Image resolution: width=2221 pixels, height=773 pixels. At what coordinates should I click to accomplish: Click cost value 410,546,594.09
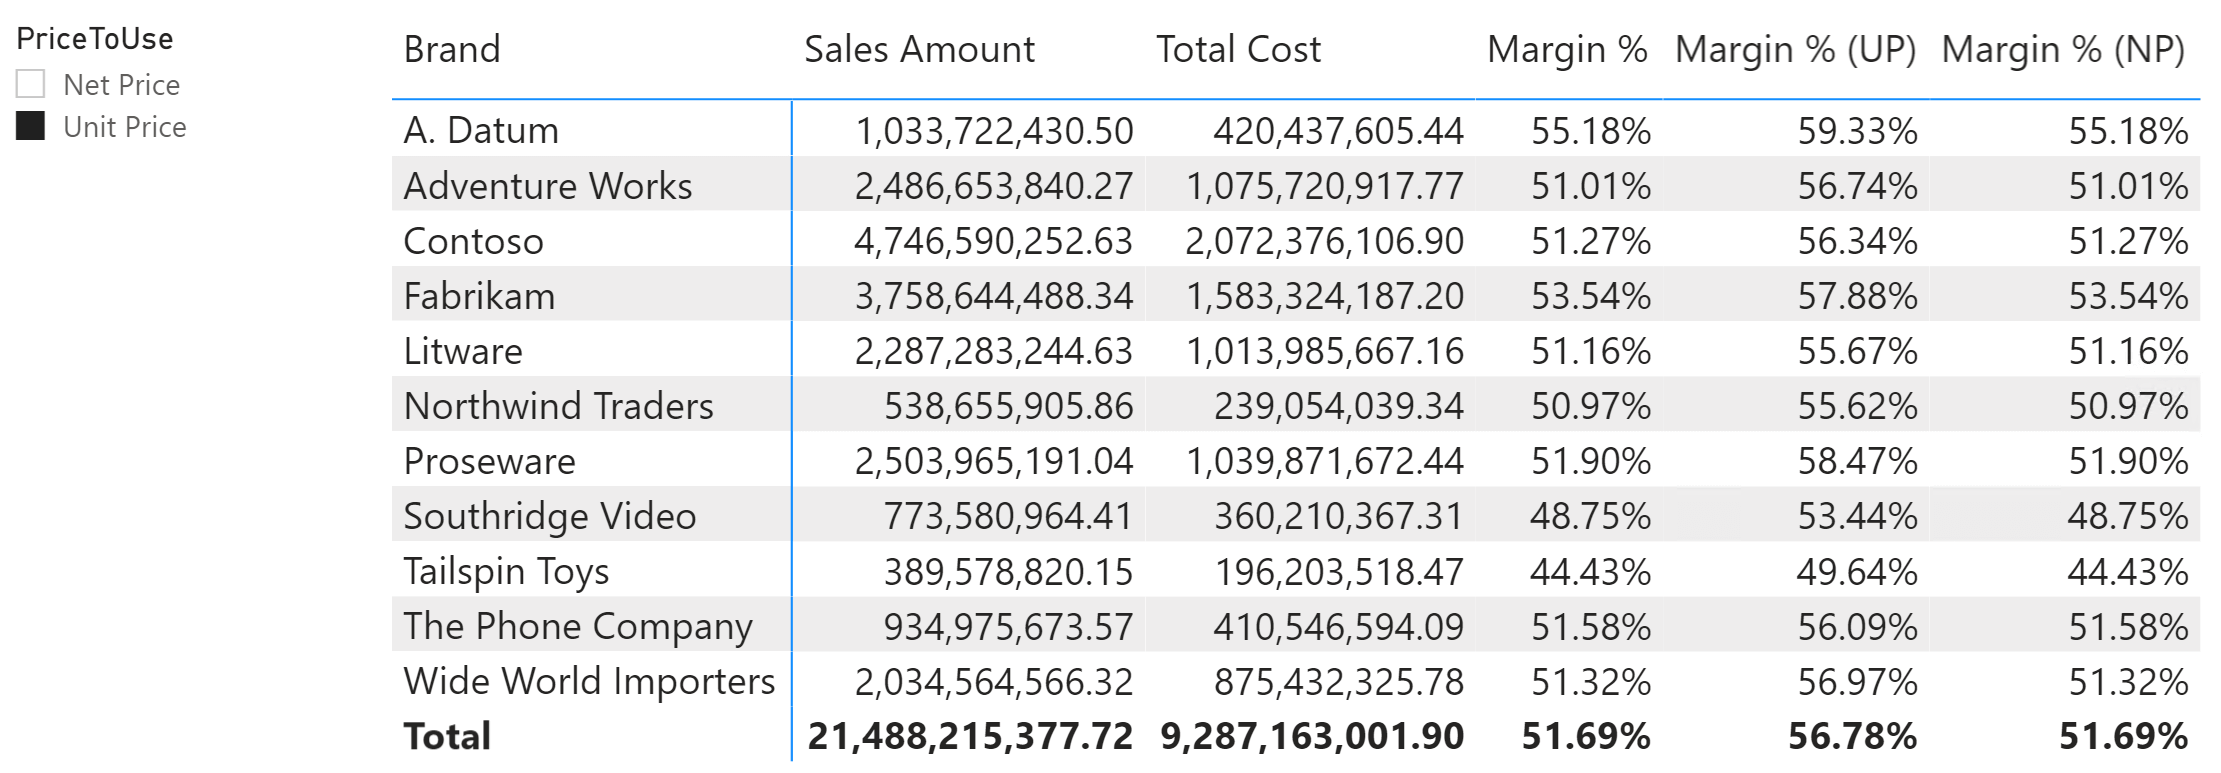[x=1338, y=627]
